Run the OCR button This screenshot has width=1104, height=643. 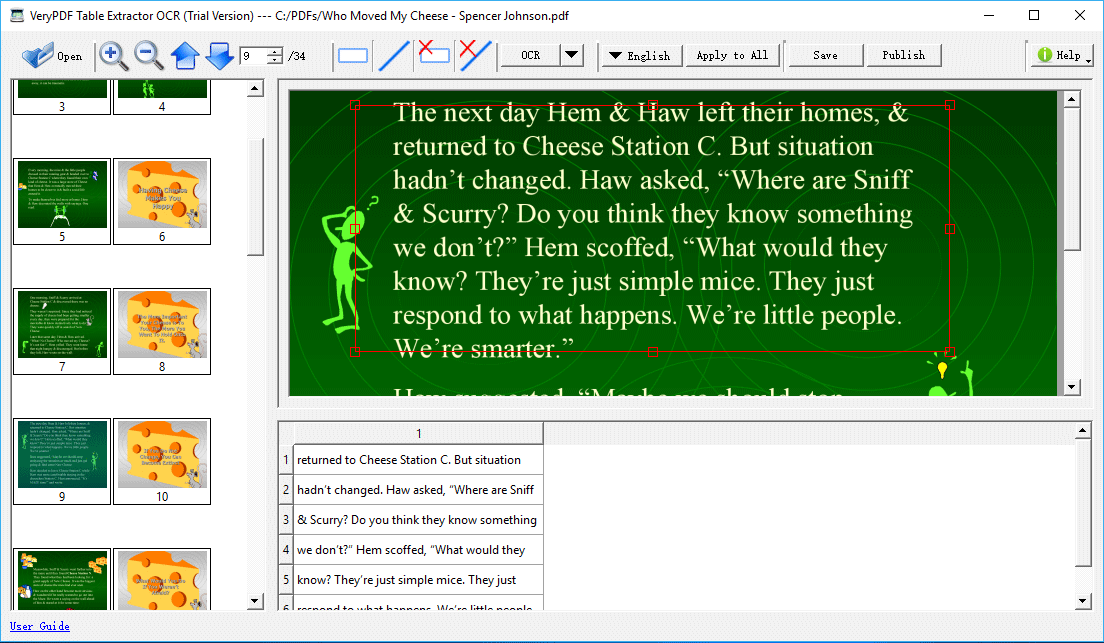point(531,55)
